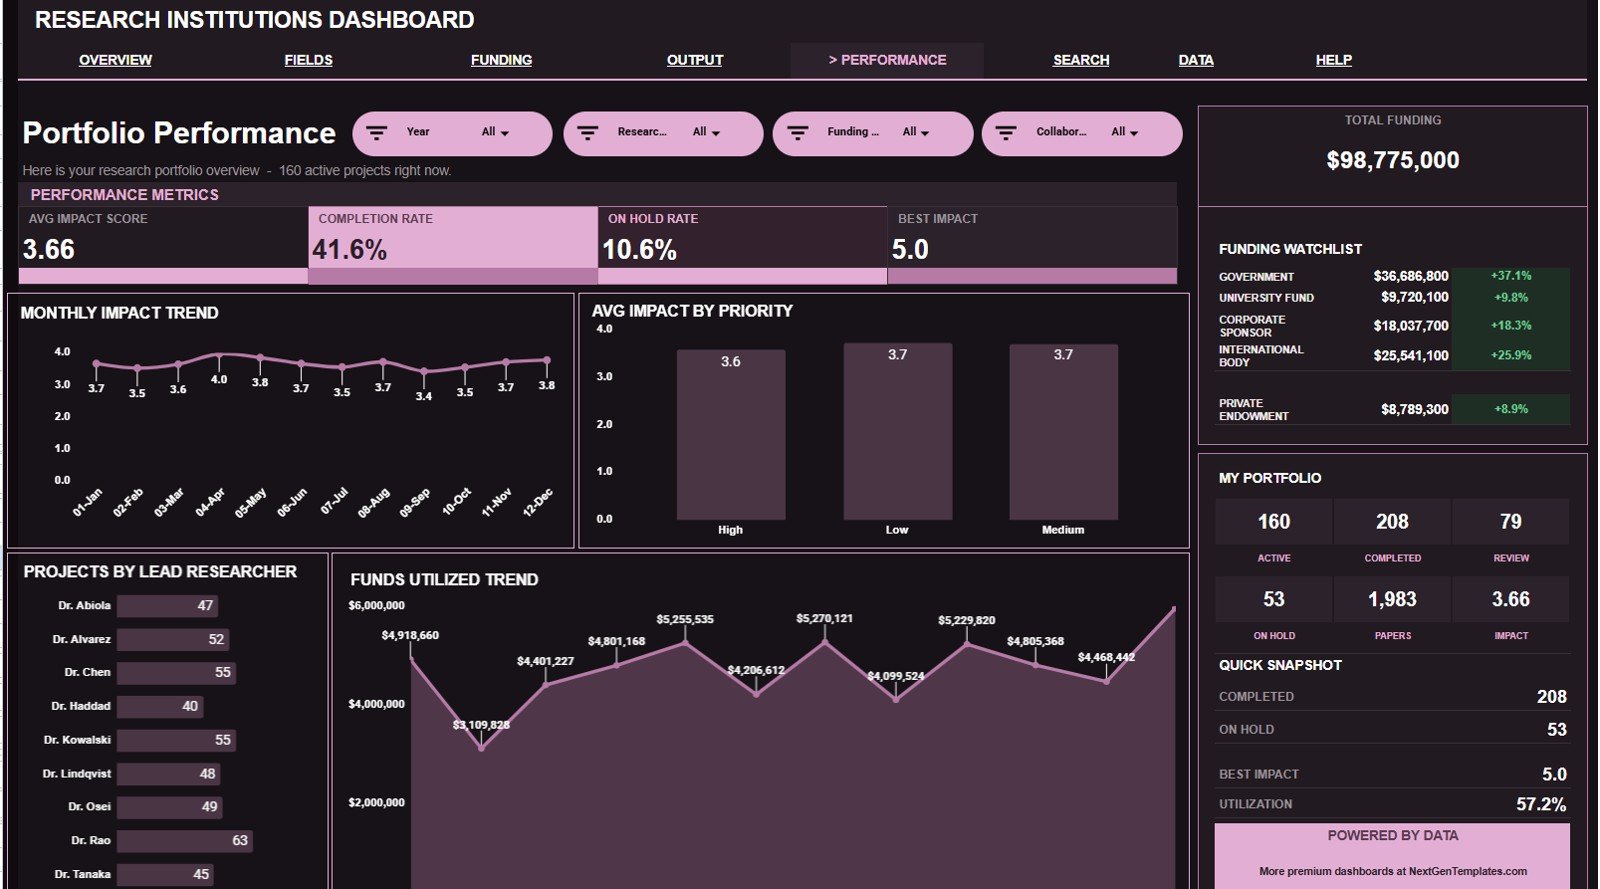Click the Dr. Rao bar showing 63
This screenshot has width=1600, height=889.
point(185,841)
